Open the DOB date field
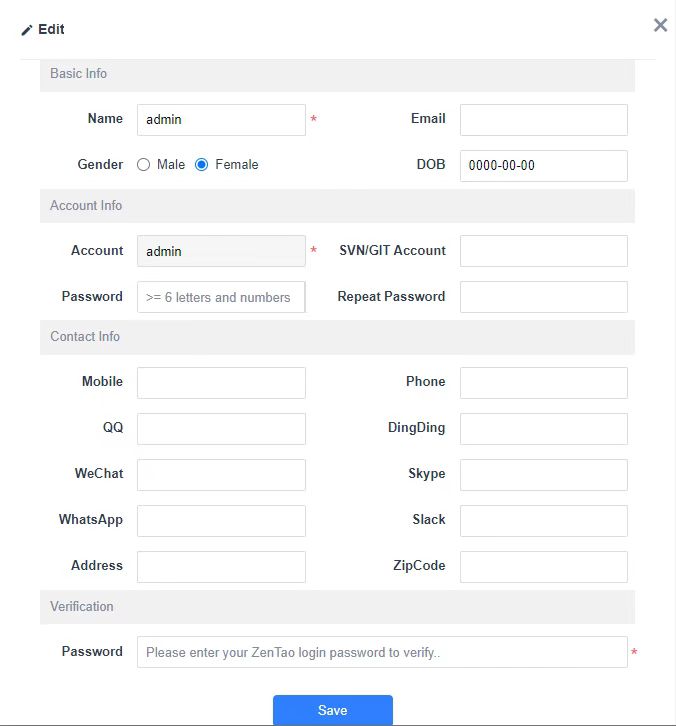The height and width of the screenshot is (726, 676). pos(543,166)
